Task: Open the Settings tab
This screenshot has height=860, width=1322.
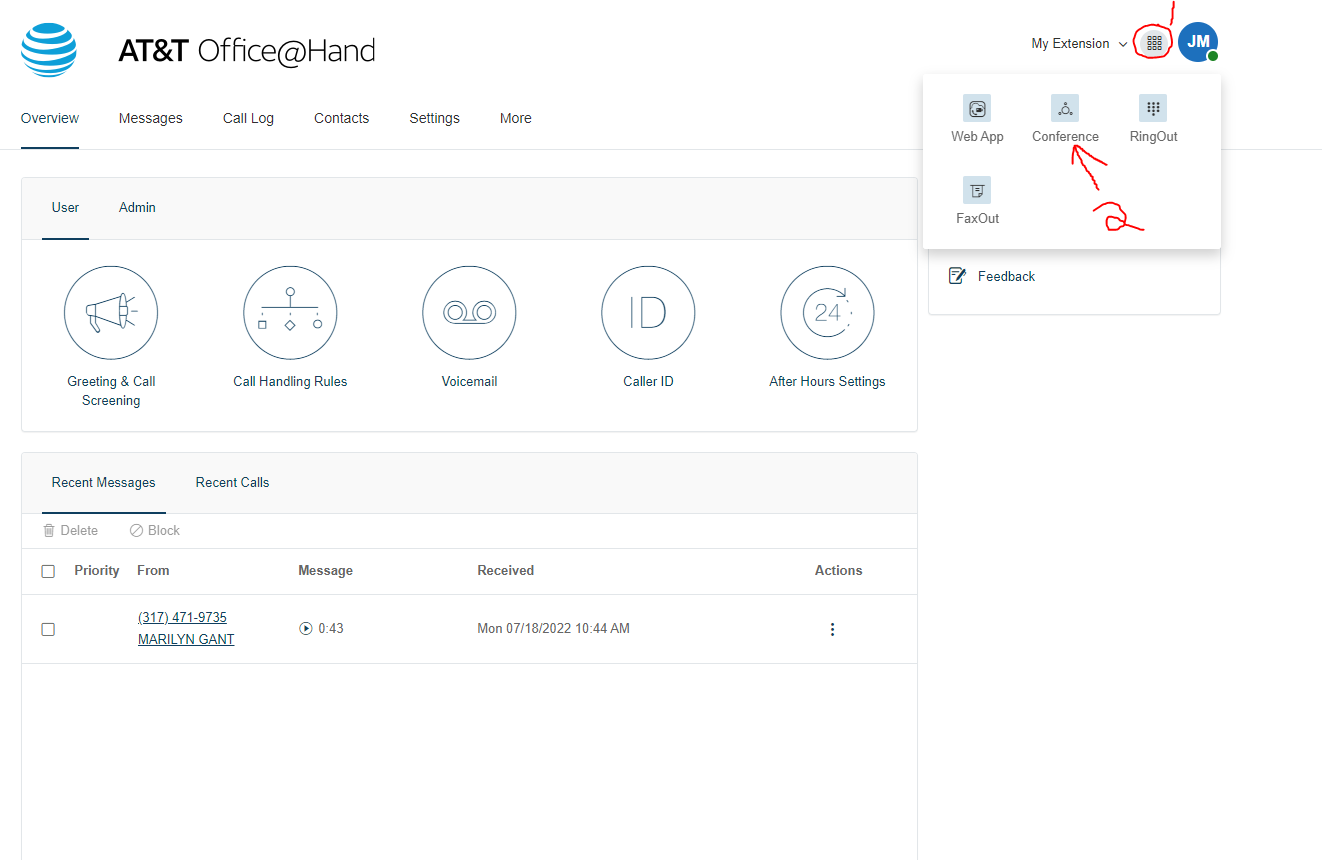Action: 434,118
